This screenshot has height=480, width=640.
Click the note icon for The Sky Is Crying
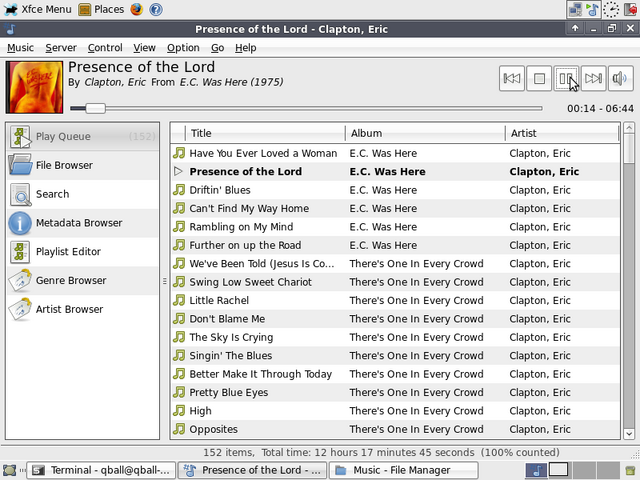pyautogui.click(x=179, y=337)
